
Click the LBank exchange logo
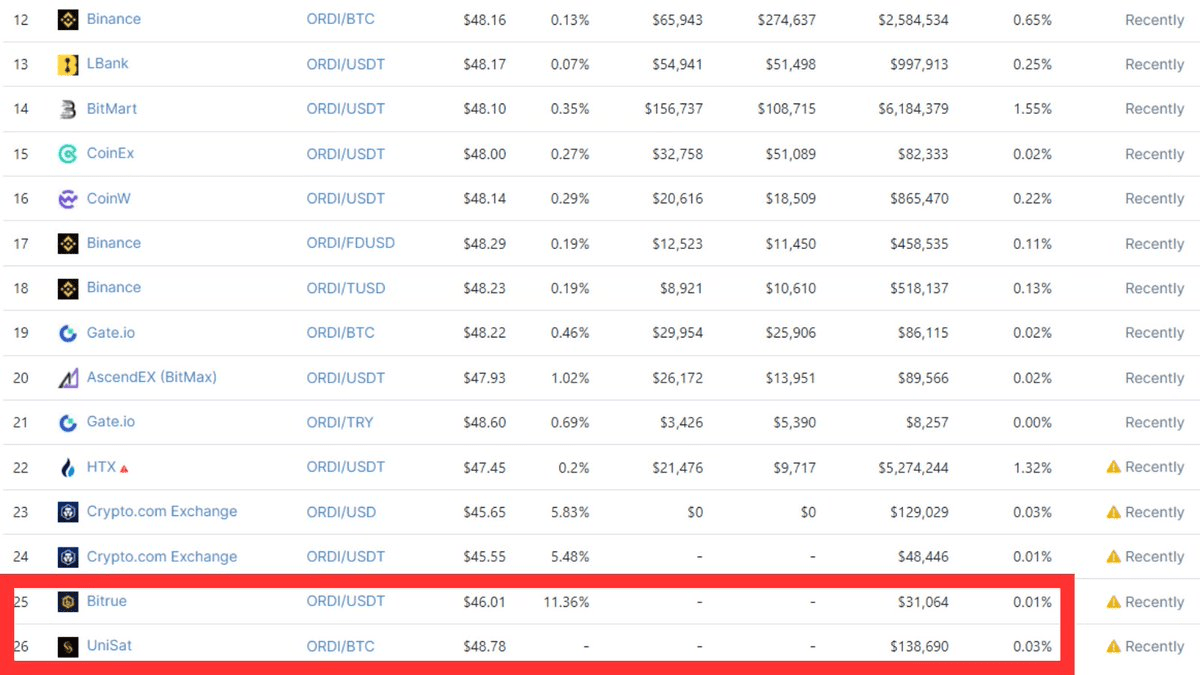(68, 65)
